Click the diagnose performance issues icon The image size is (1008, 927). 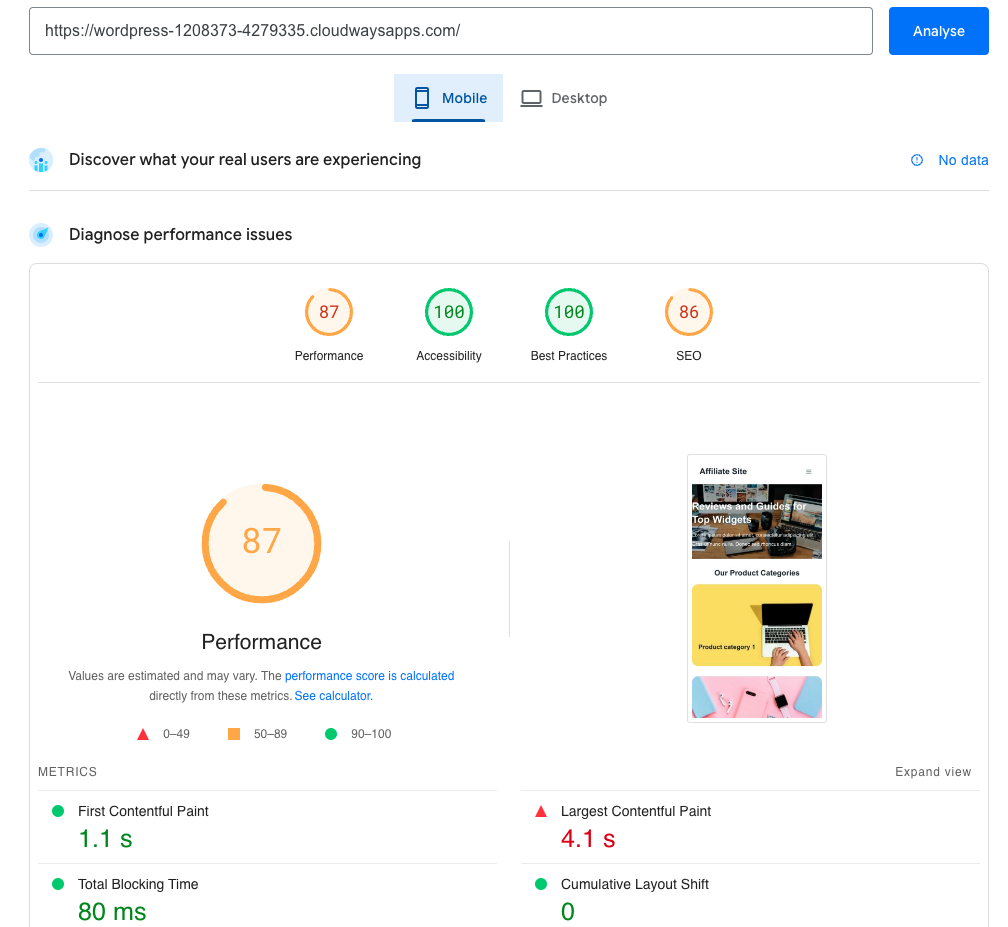pyautogui.click(x=41, y=235)
